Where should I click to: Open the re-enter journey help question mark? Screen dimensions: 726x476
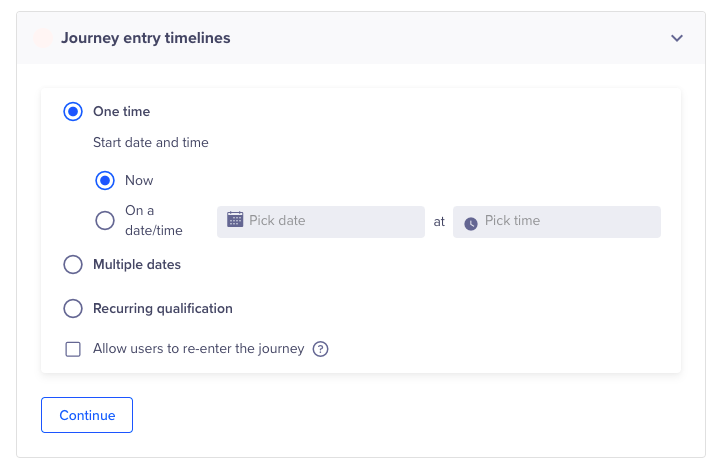321,349
